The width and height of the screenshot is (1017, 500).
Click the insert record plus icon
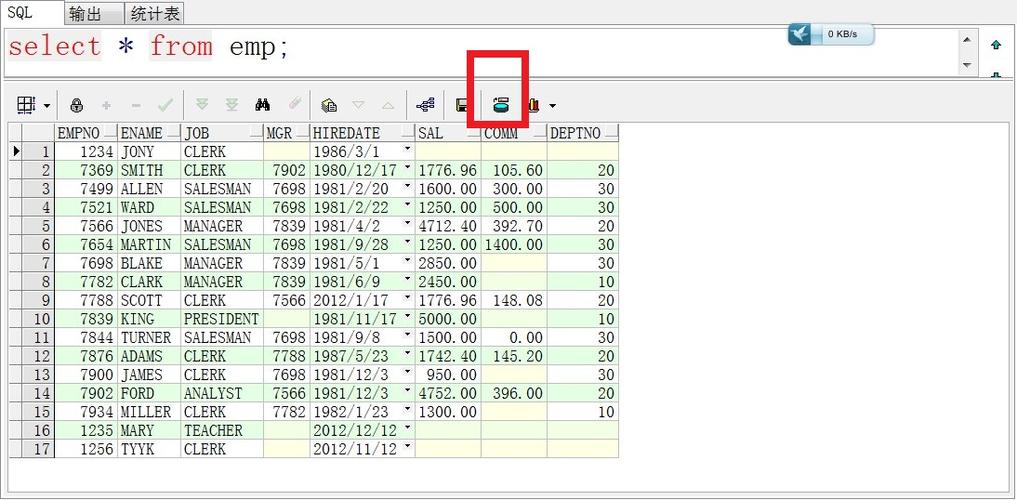pos(106,105)
